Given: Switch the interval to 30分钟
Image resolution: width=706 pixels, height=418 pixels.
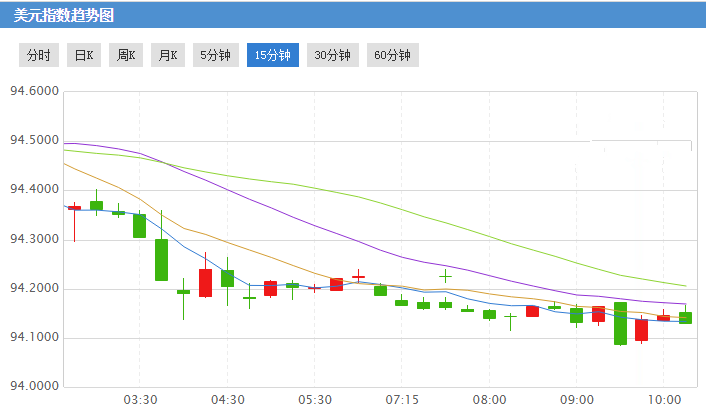Looking at the screenshot, I should click(x=332, y=55).
